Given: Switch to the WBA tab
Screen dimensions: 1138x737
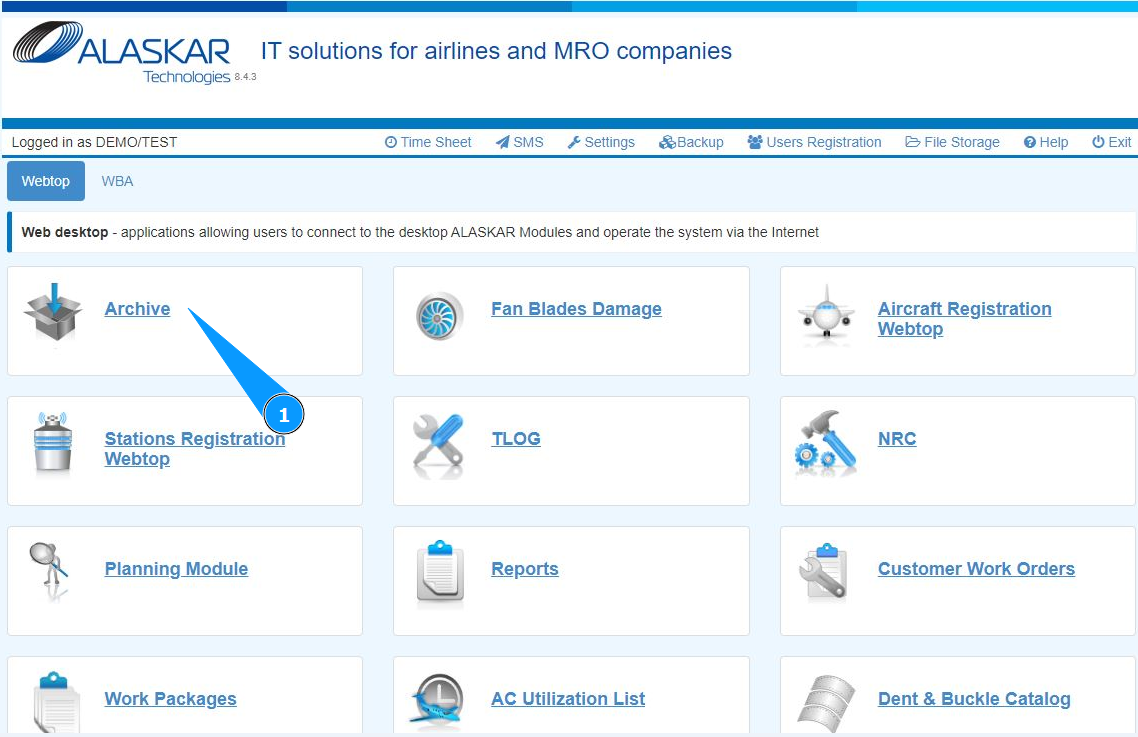Looking at the screenshot, I should 118,181.
